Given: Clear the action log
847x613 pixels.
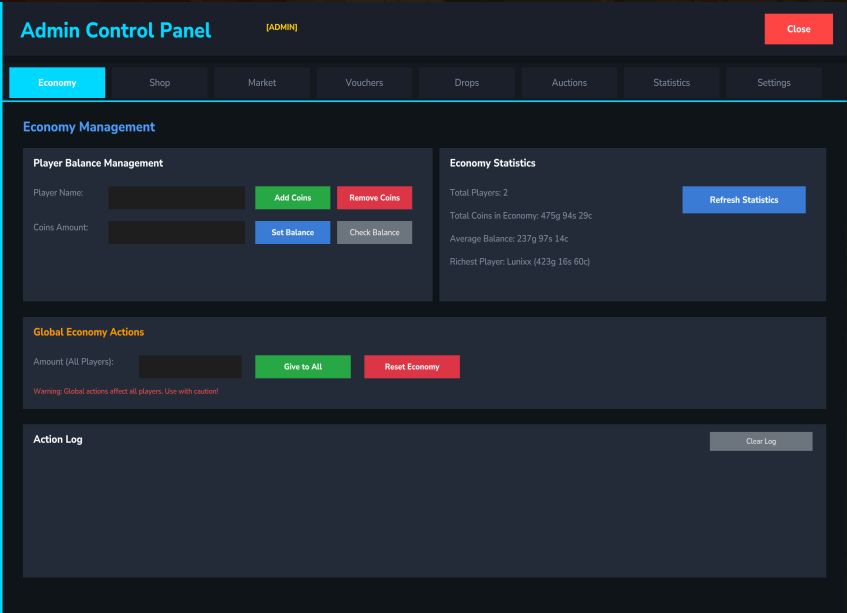Looking at the screenshot, I should click(761, 441).
